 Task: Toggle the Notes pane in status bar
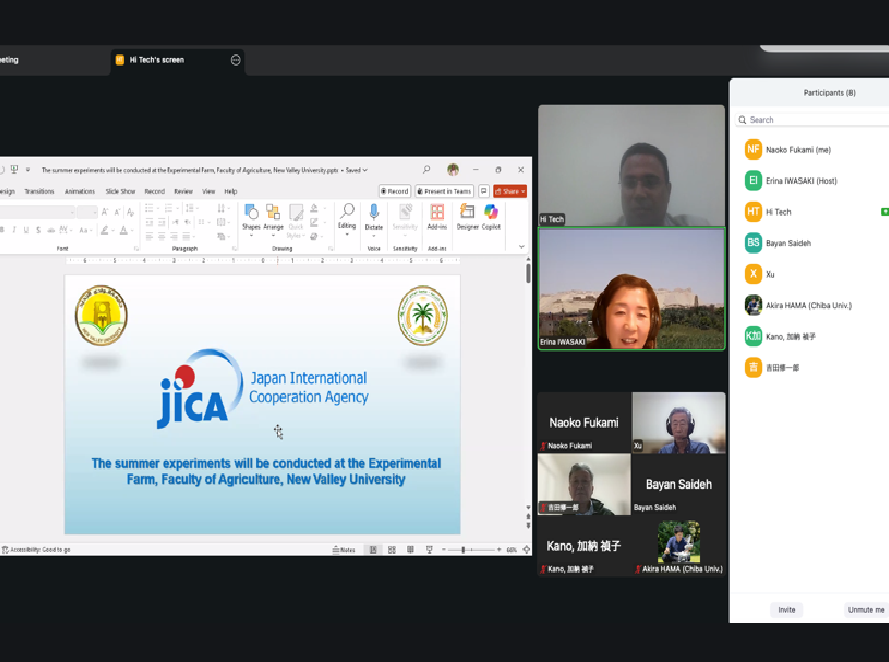[x=345, y=550]
